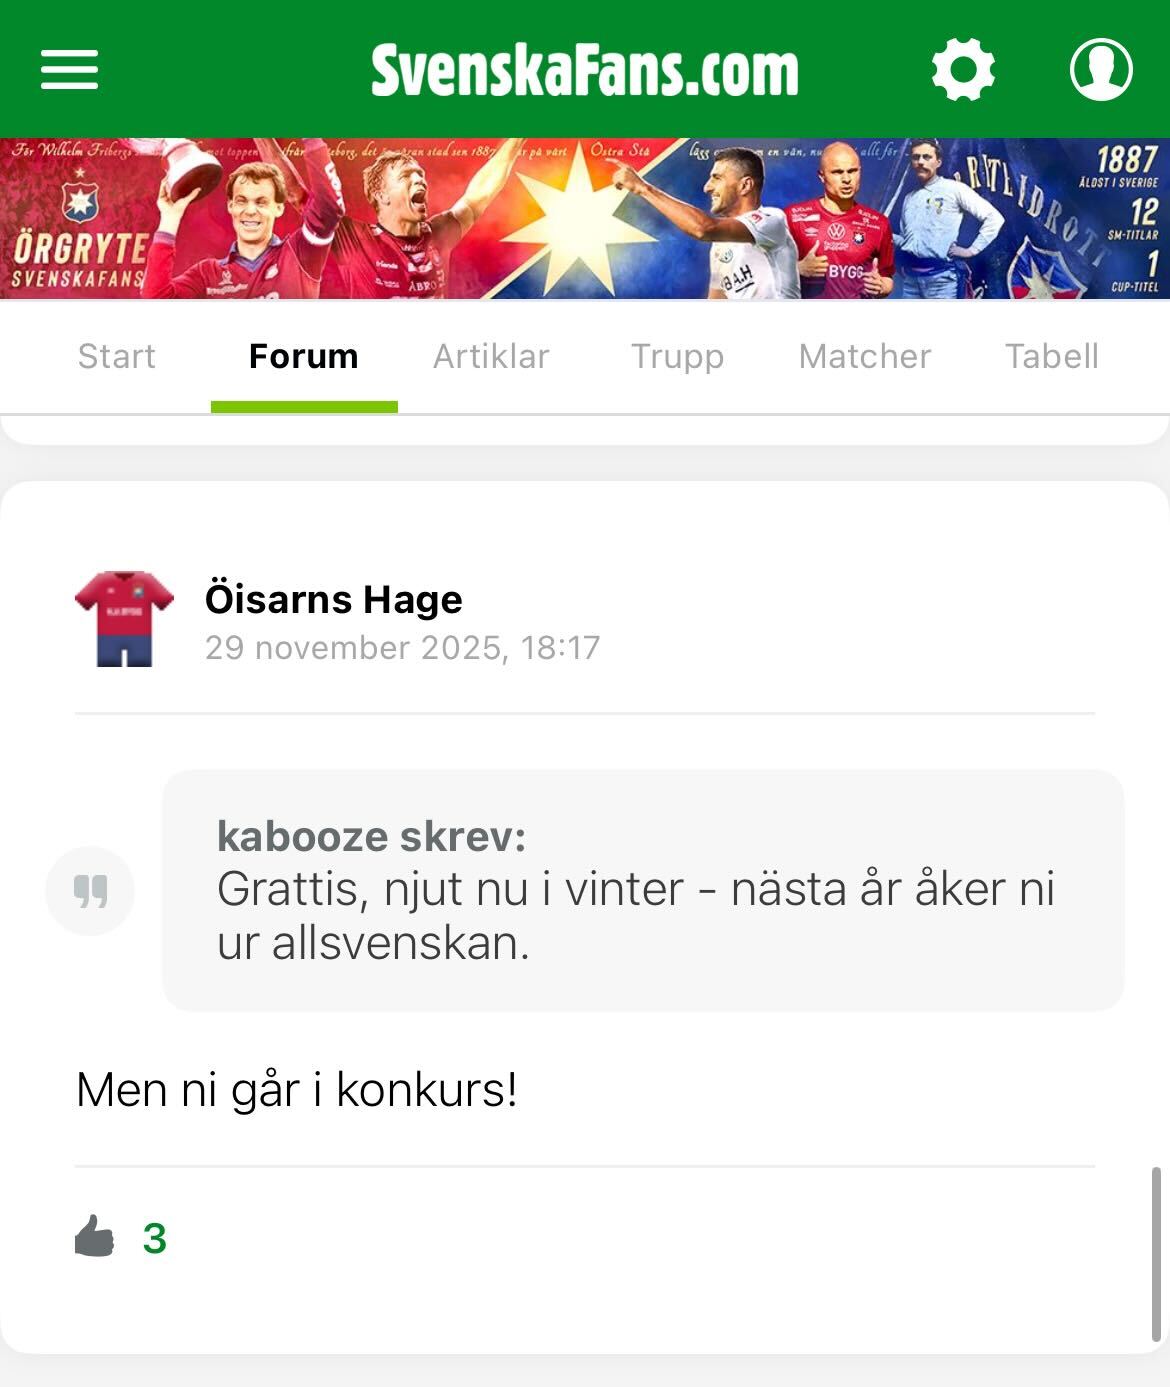
Task: Open user profile account icon
Action: [1101, 69]
